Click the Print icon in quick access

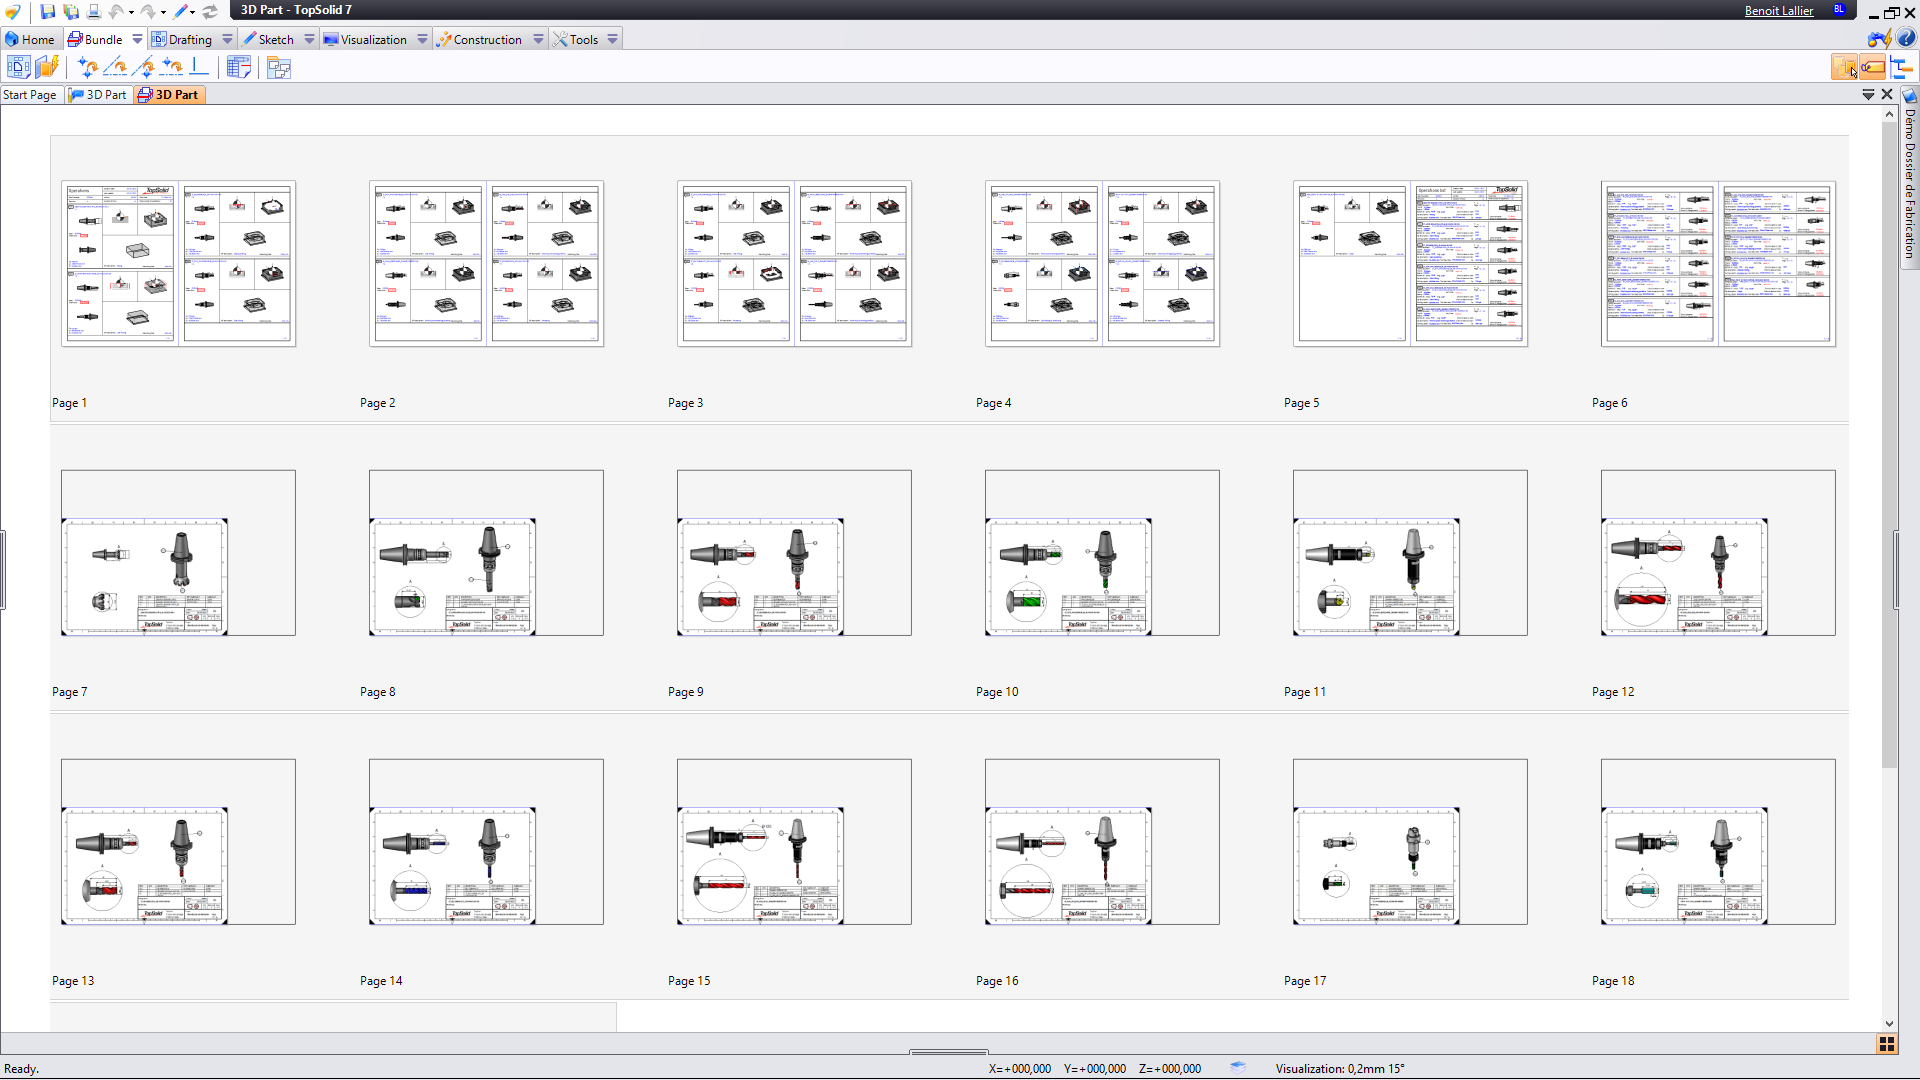pyautogui.click(x=94, y=12)
